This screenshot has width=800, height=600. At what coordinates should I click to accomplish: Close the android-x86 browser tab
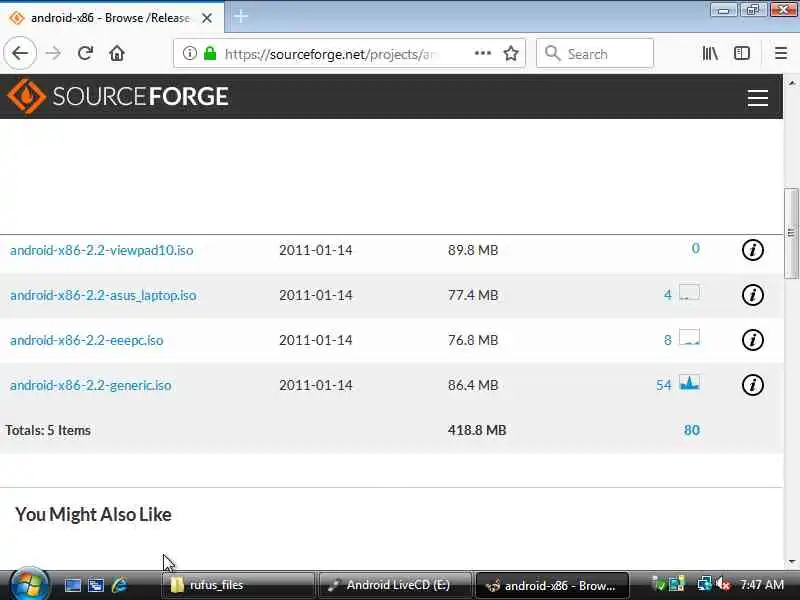pyautogui.click(x=207, y=18)
